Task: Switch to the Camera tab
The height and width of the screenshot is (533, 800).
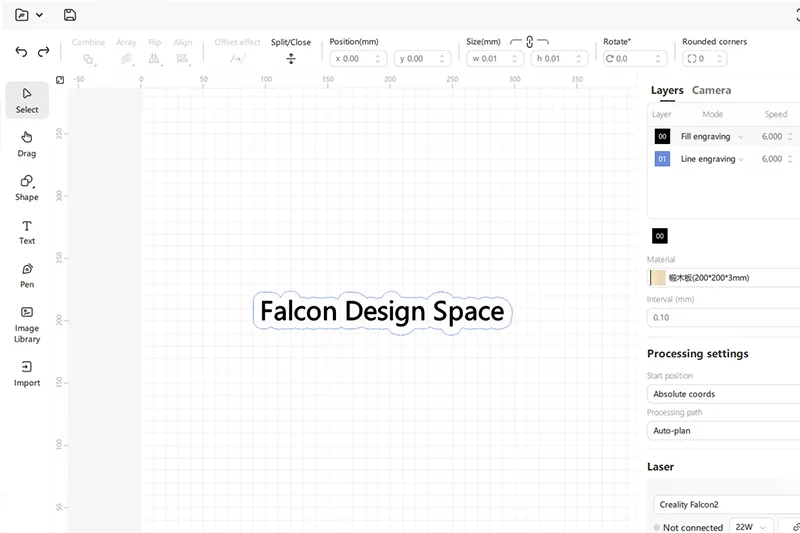Action: (x=711, y=90)
